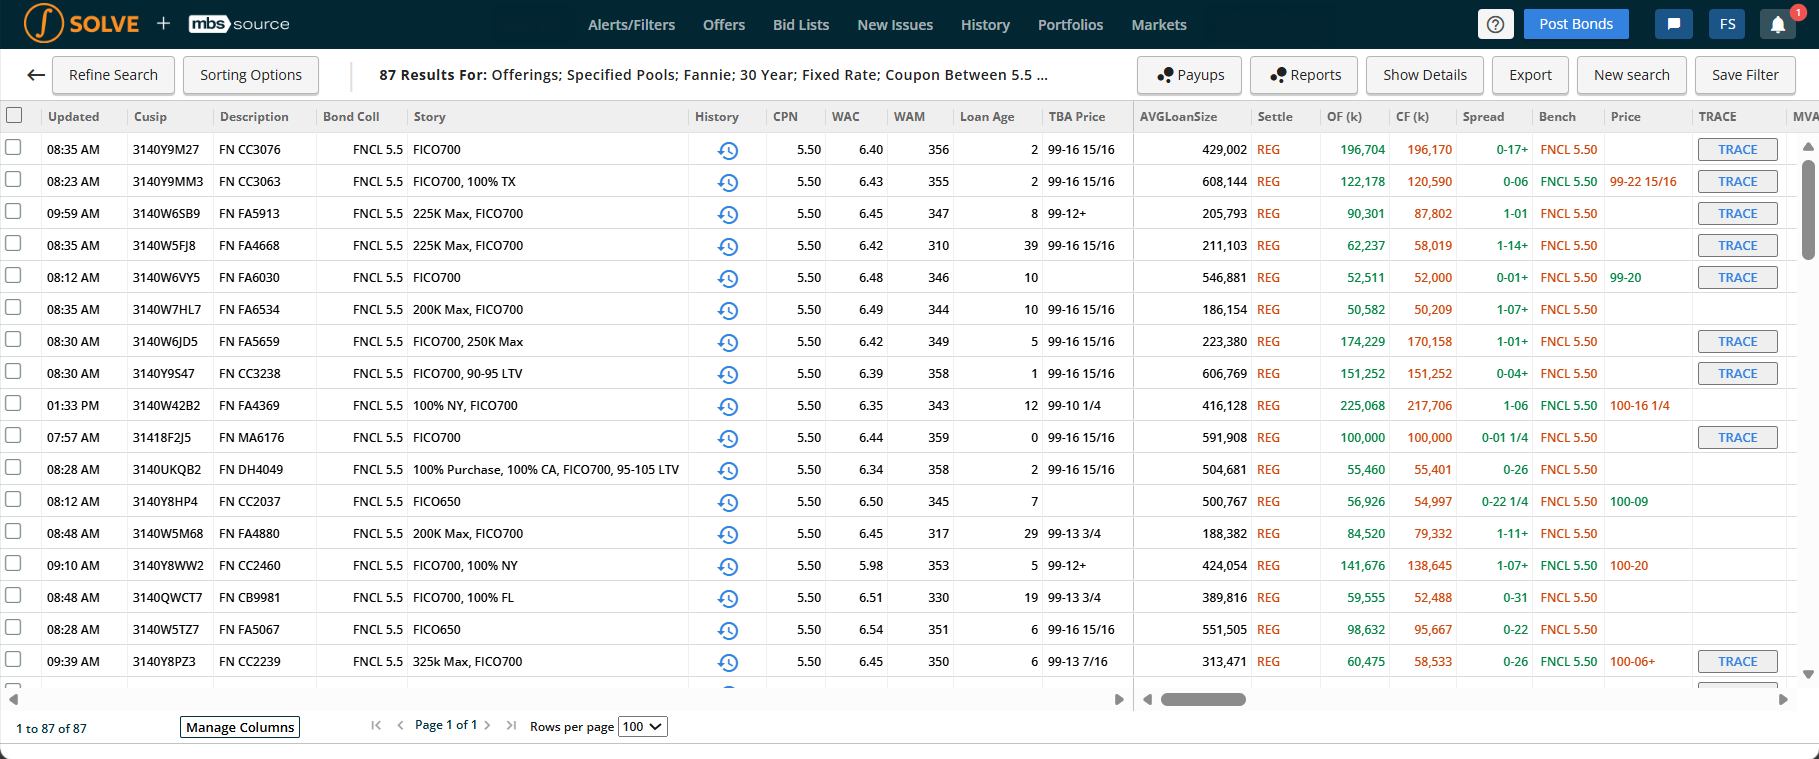Open history icon for FN FA4668

coord(728,246)
